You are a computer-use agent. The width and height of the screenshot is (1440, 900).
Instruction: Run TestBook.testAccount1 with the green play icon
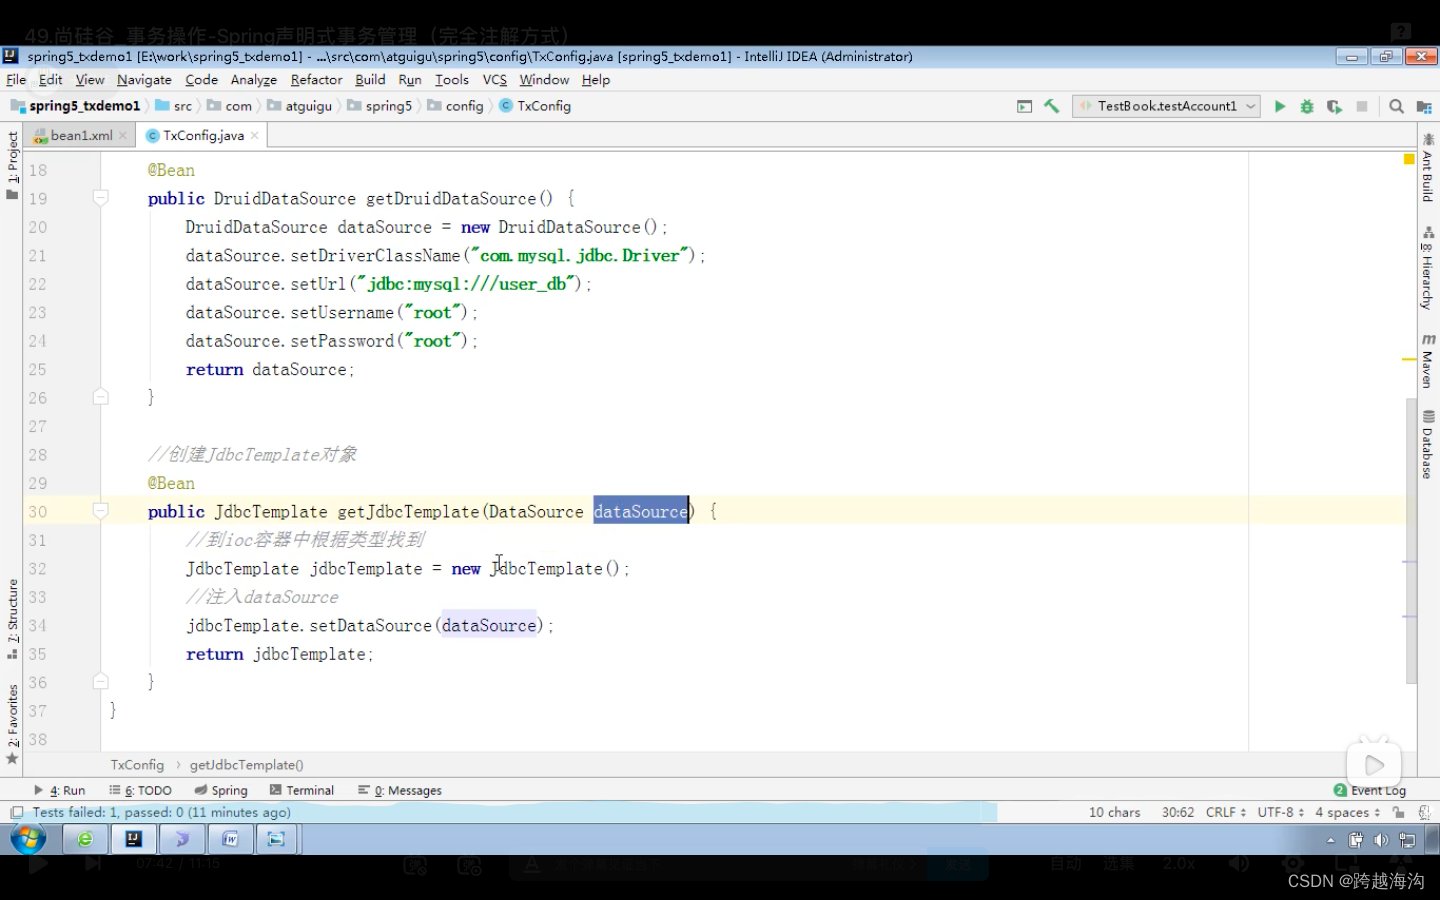(x=1279, y=106)
